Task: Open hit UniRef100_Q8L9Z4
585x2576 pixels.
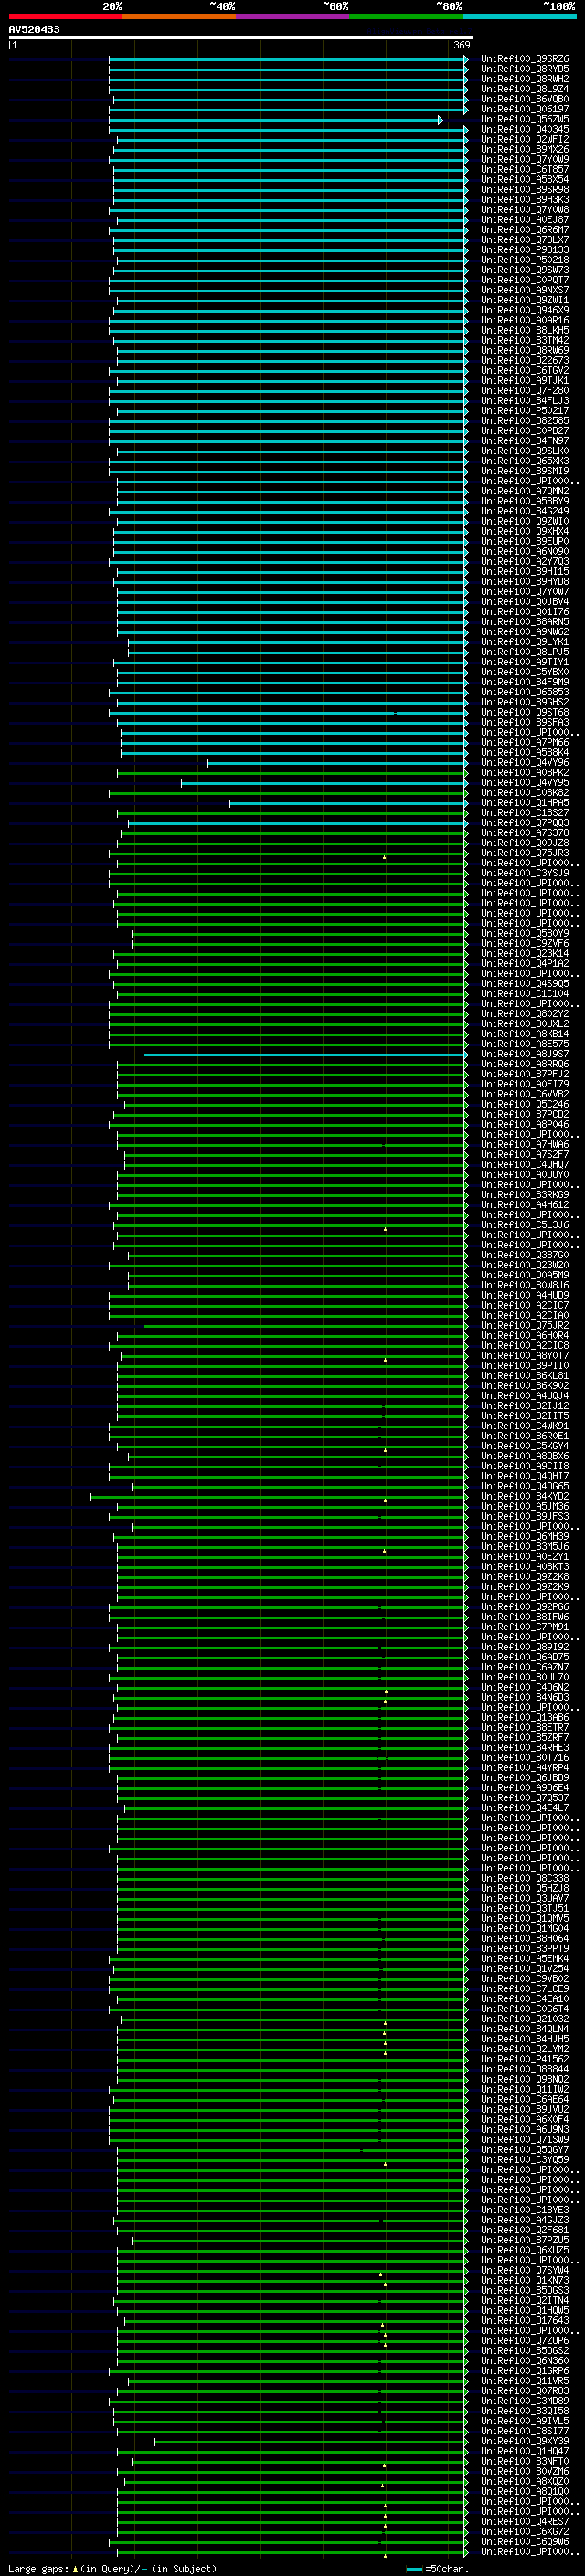Action: point(525,89)
